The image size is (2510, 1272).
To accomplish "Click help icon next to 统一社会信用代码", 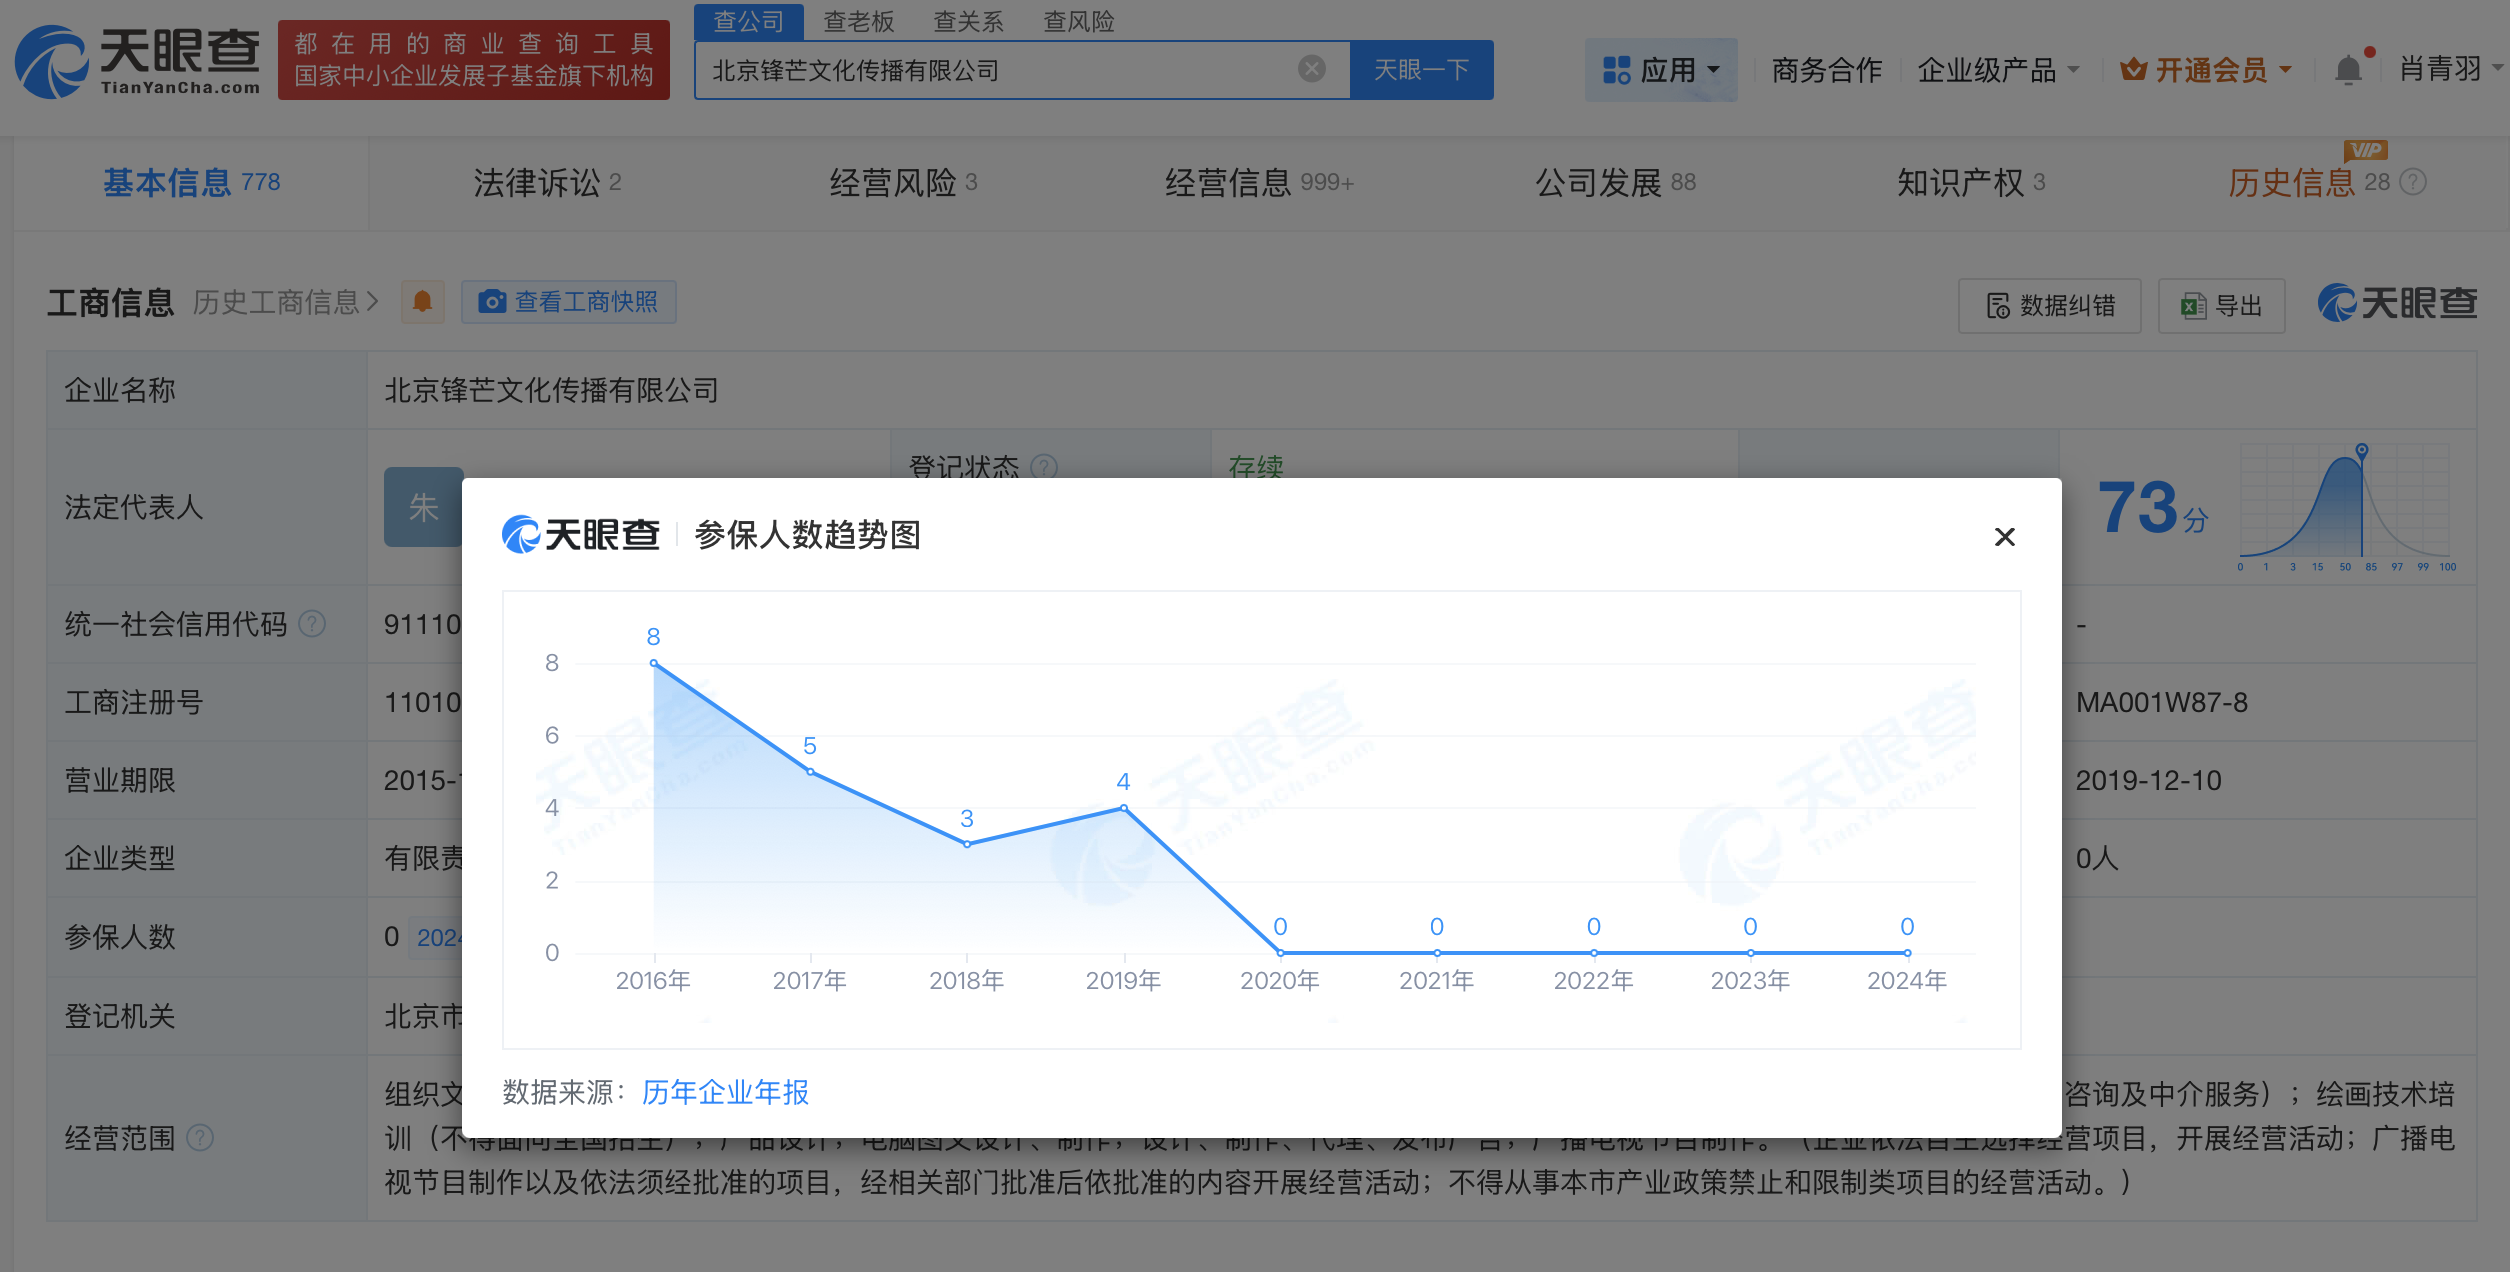I will pyautogui.click(x=312, y=624).
